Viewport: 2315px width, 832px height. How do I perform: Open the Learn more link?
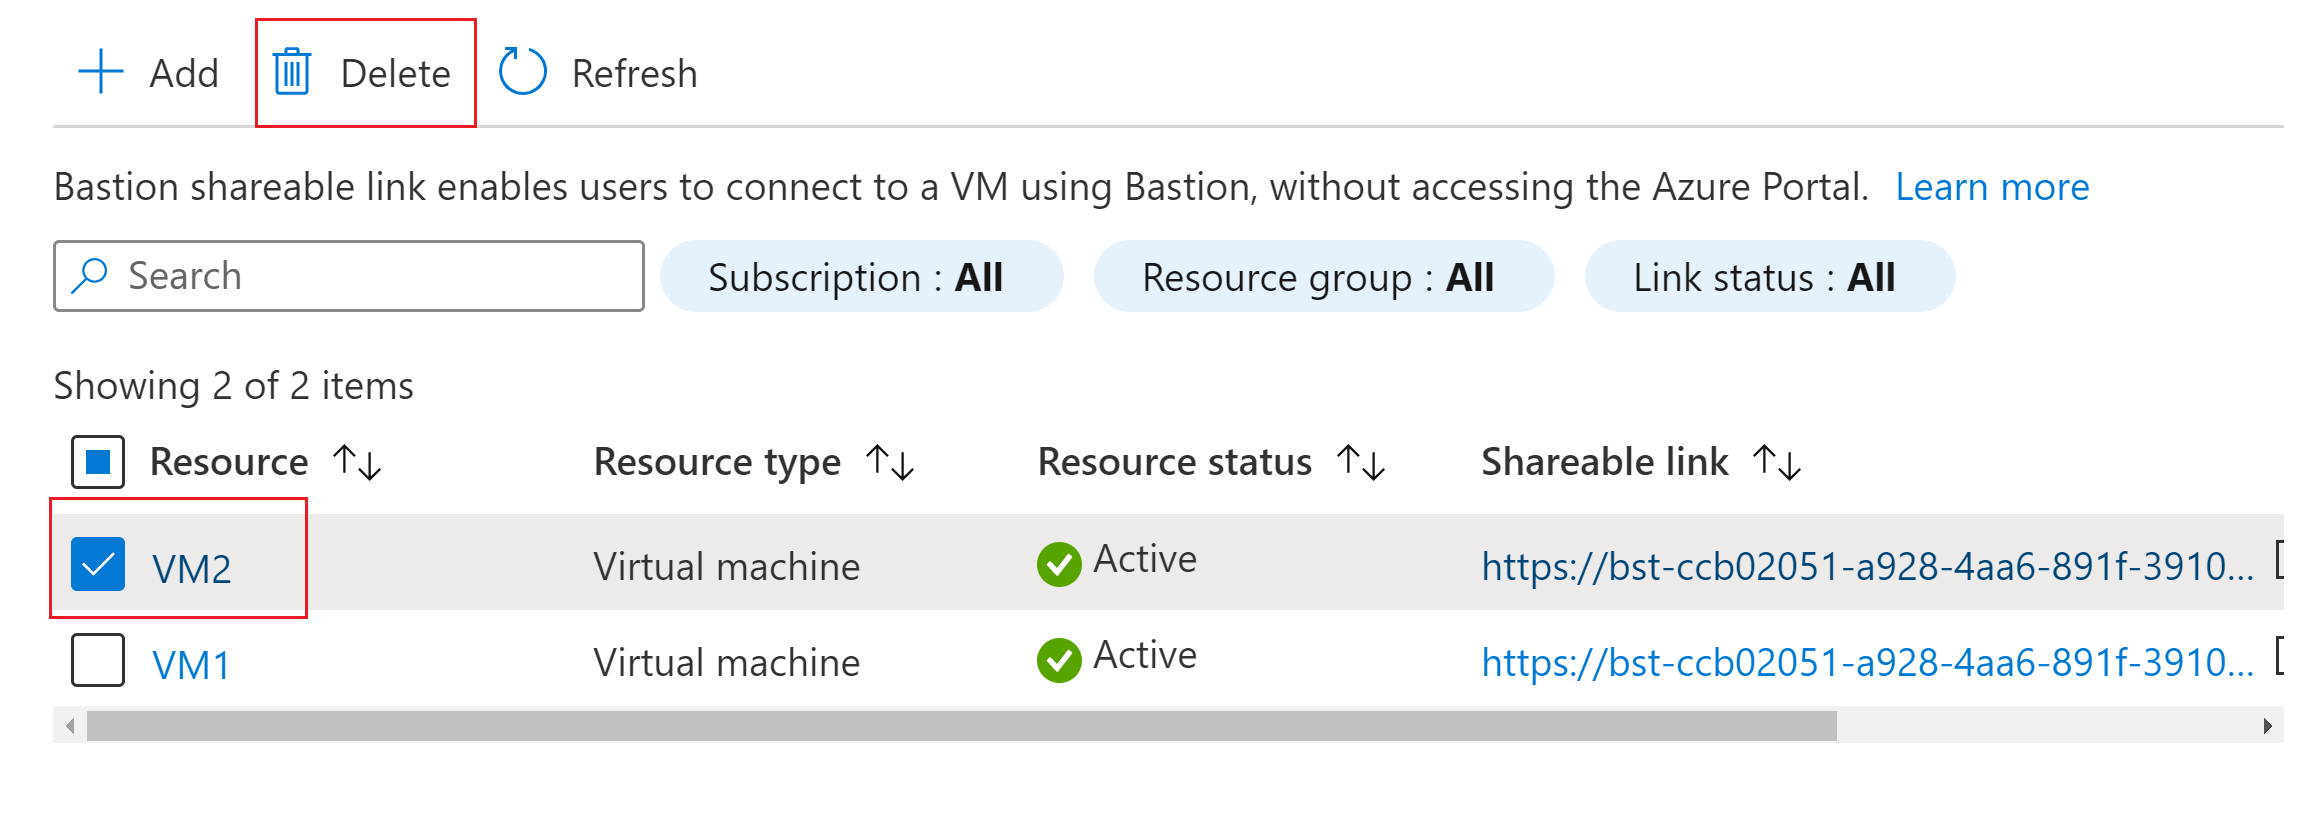[x=1992, y=187]
